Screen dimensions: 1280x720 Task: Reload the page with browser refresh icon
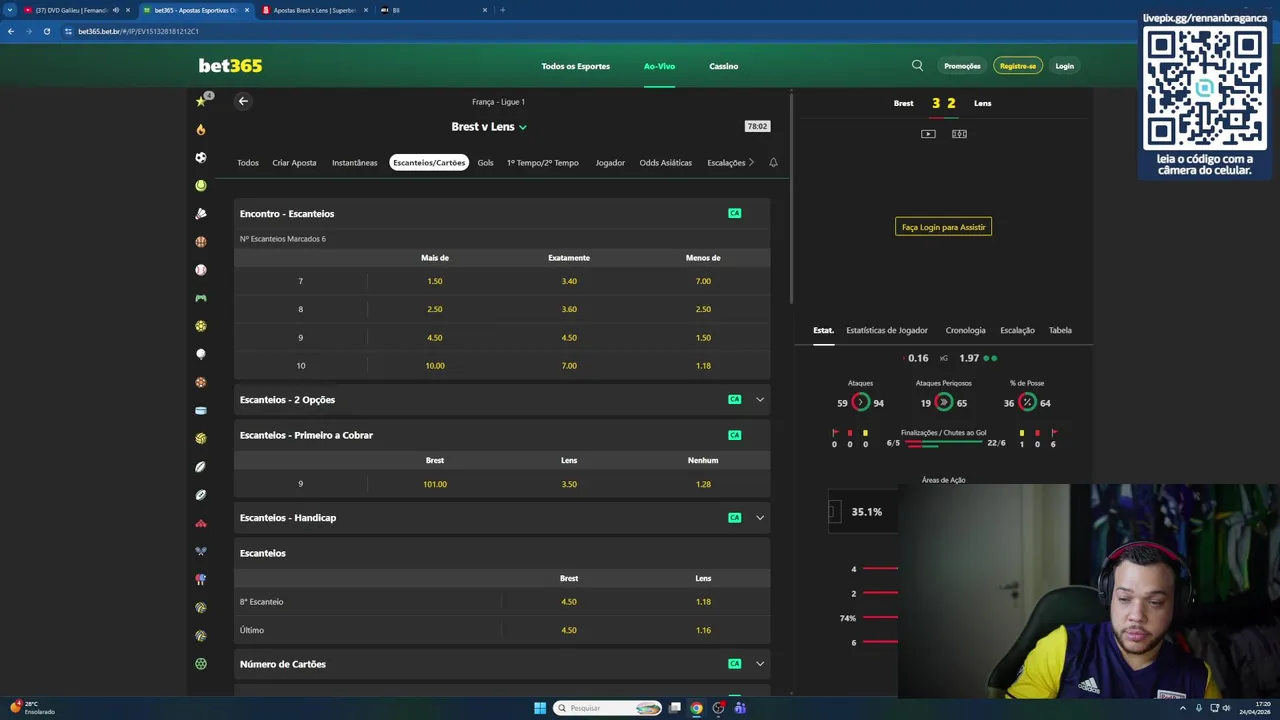[x=46, y=31]
